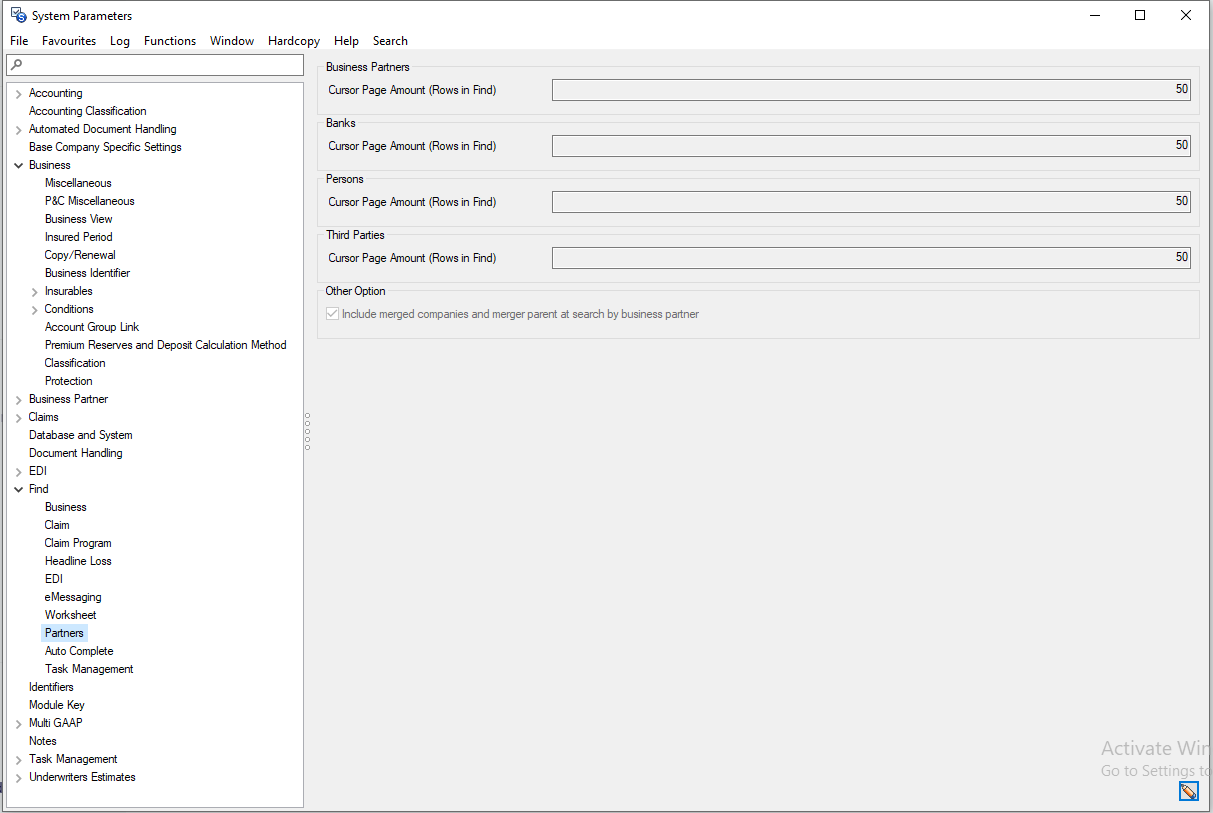Toggle Include merged companies checkbox
The width and height of the screenshot is (1213, 813).
(x=333, y=314)
